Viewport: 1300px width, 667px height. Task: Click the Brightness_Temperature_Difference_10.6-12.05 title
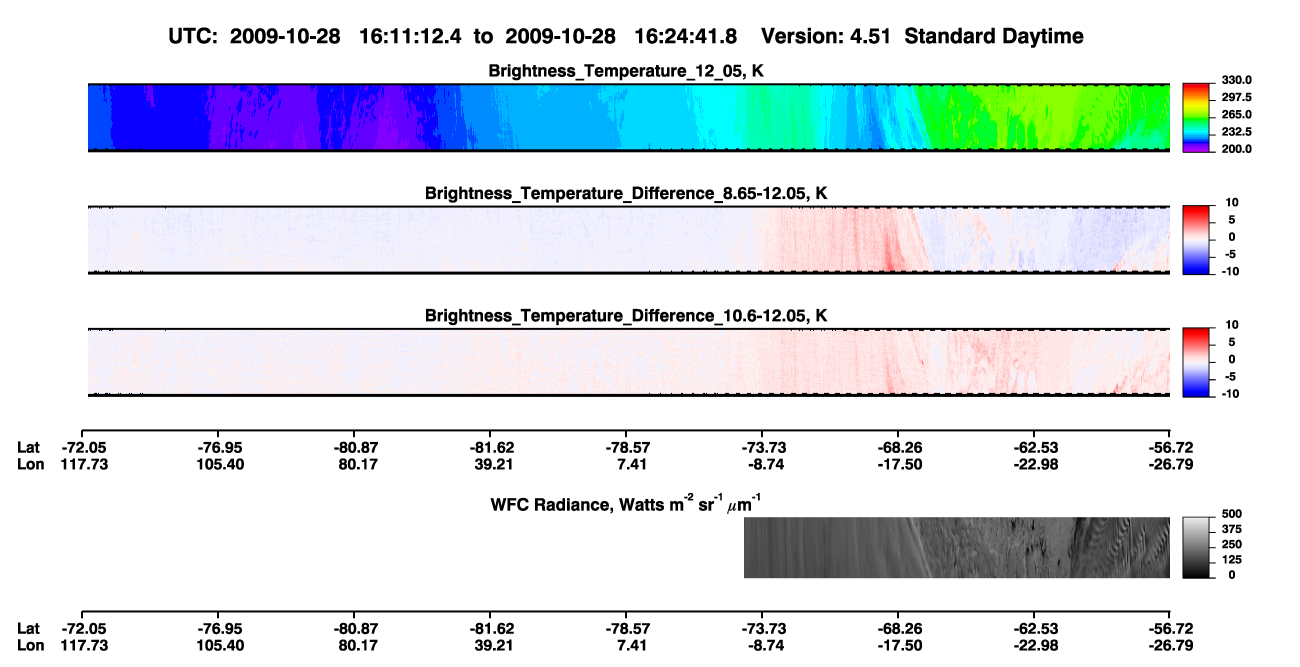pyautogui.click(x=627, y=316)
